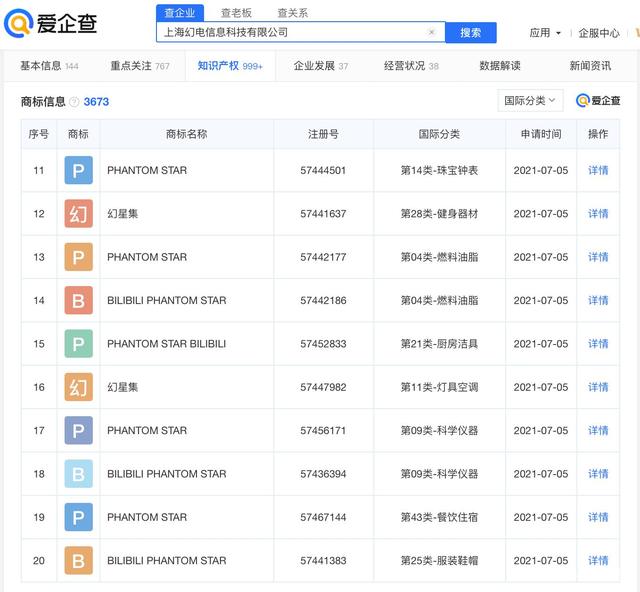The height and width of the screenshot is (592, 640).
Task: Click PHANTOM STAR BILIBILI trademark name
Action: (167, 344)
